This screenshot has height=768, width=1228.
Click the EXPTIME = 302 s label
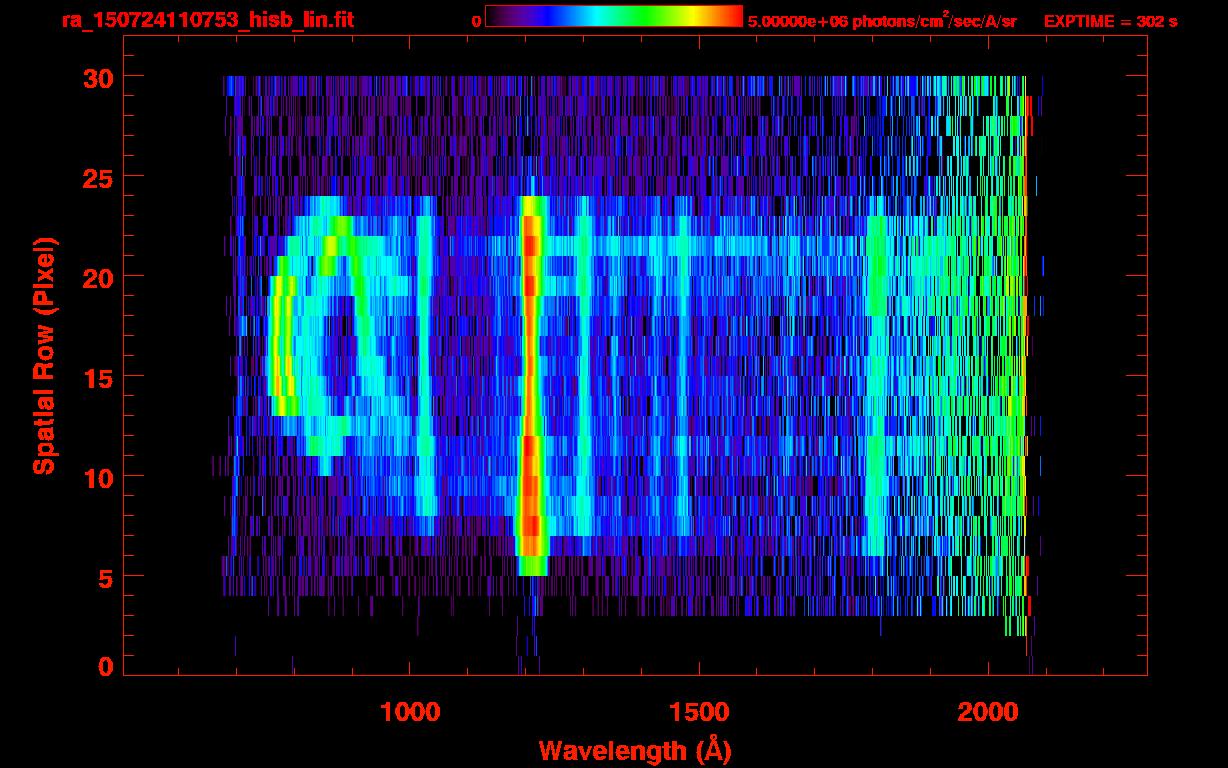(x=1110, y=21)
